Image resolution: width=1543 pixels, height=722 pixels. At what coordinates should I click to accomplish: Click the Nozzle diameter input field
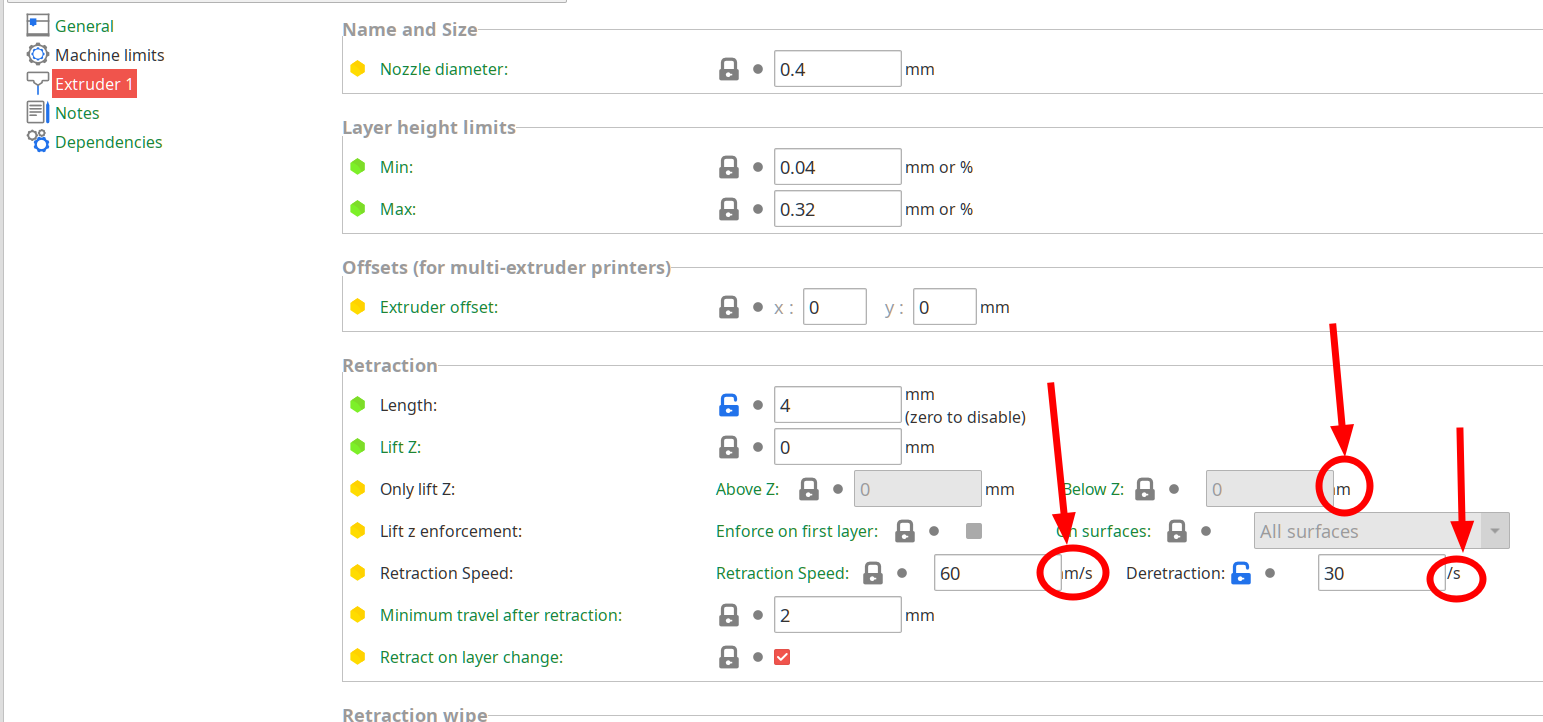click(x=838, y=69)
